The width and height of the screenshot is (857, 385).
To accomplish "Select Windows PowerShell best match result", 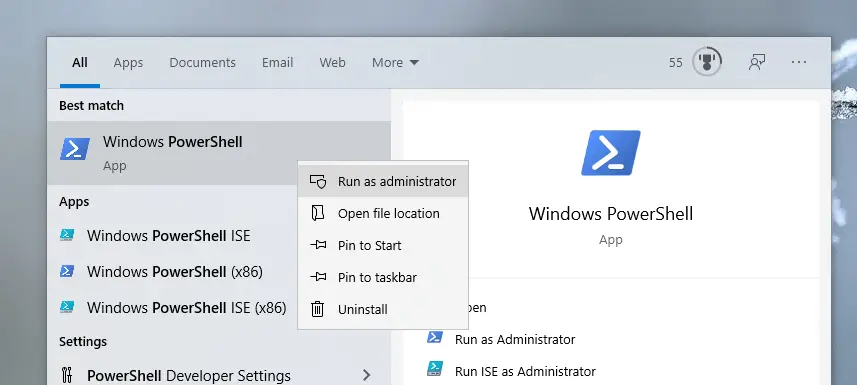I will coord(219,153).
